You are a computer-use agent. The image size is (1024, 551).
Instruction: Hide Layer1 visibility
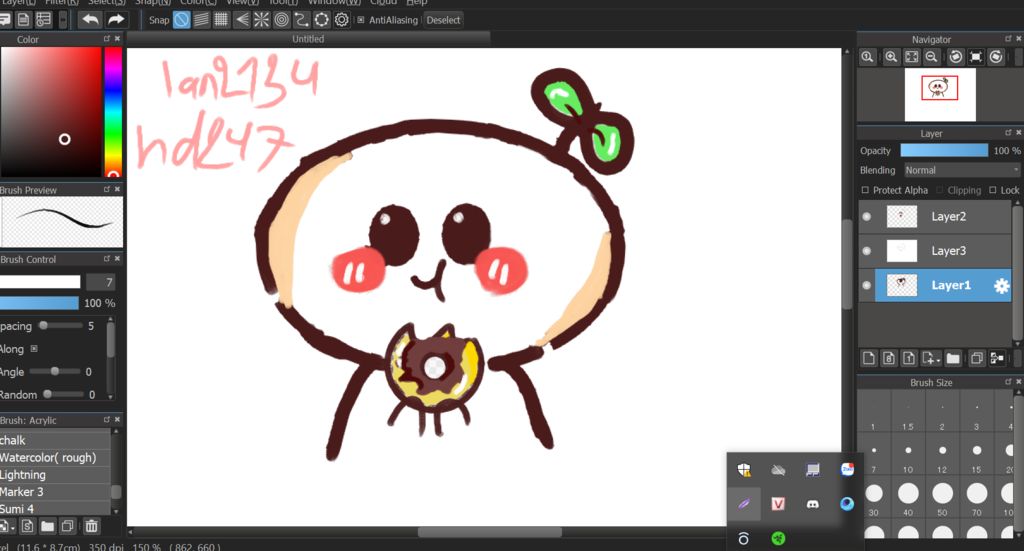[x=867, y=285]
